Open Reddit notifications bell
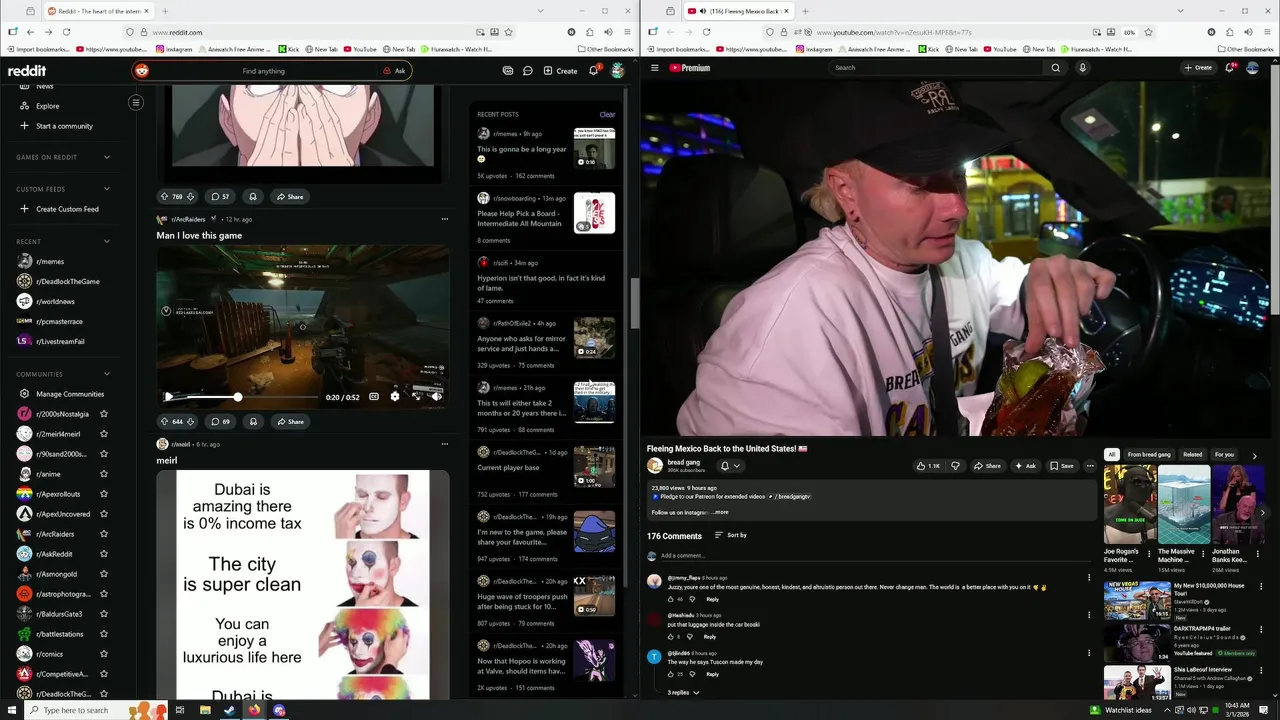 [593, 71]
